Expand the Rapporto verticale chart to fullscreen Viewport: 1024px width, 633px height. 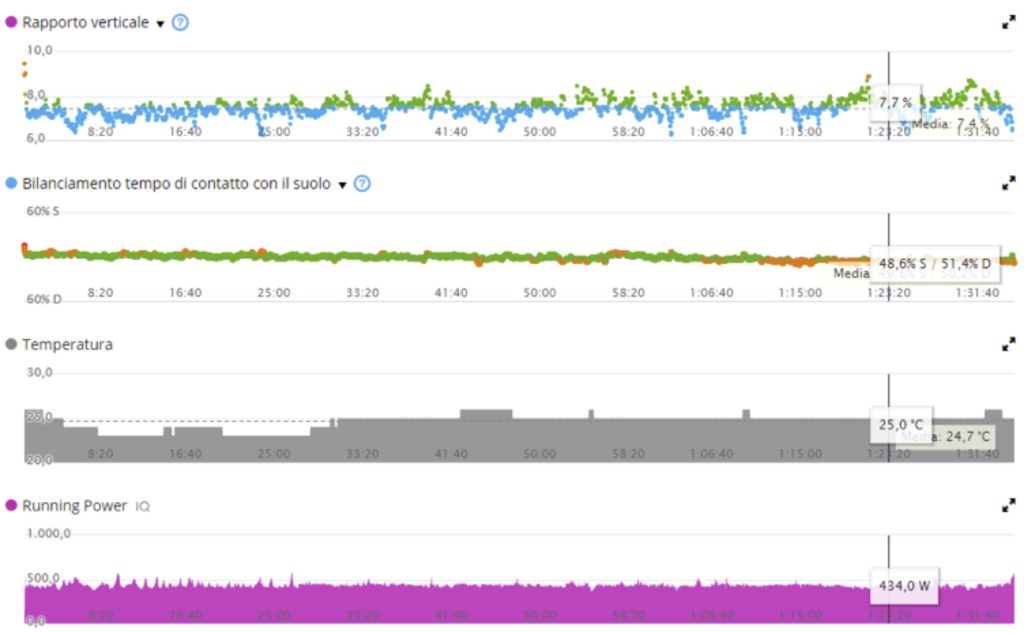click(x=1008, y=23)
